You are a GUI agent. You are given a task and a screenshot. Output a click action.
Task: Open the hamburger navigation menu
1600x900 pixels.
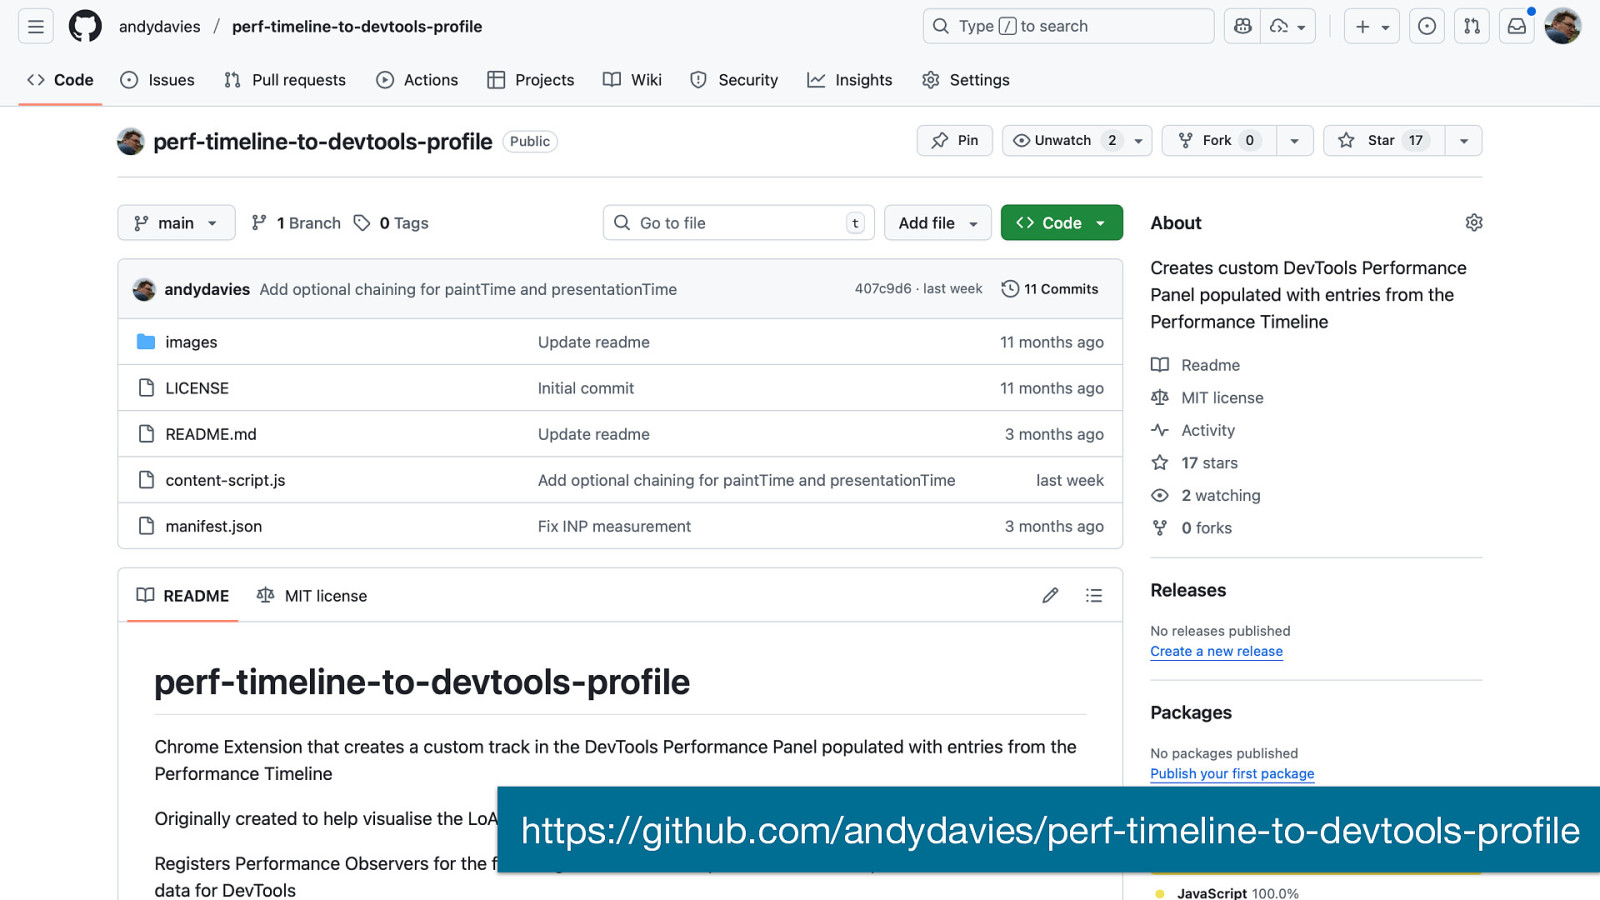pos(36,26)
